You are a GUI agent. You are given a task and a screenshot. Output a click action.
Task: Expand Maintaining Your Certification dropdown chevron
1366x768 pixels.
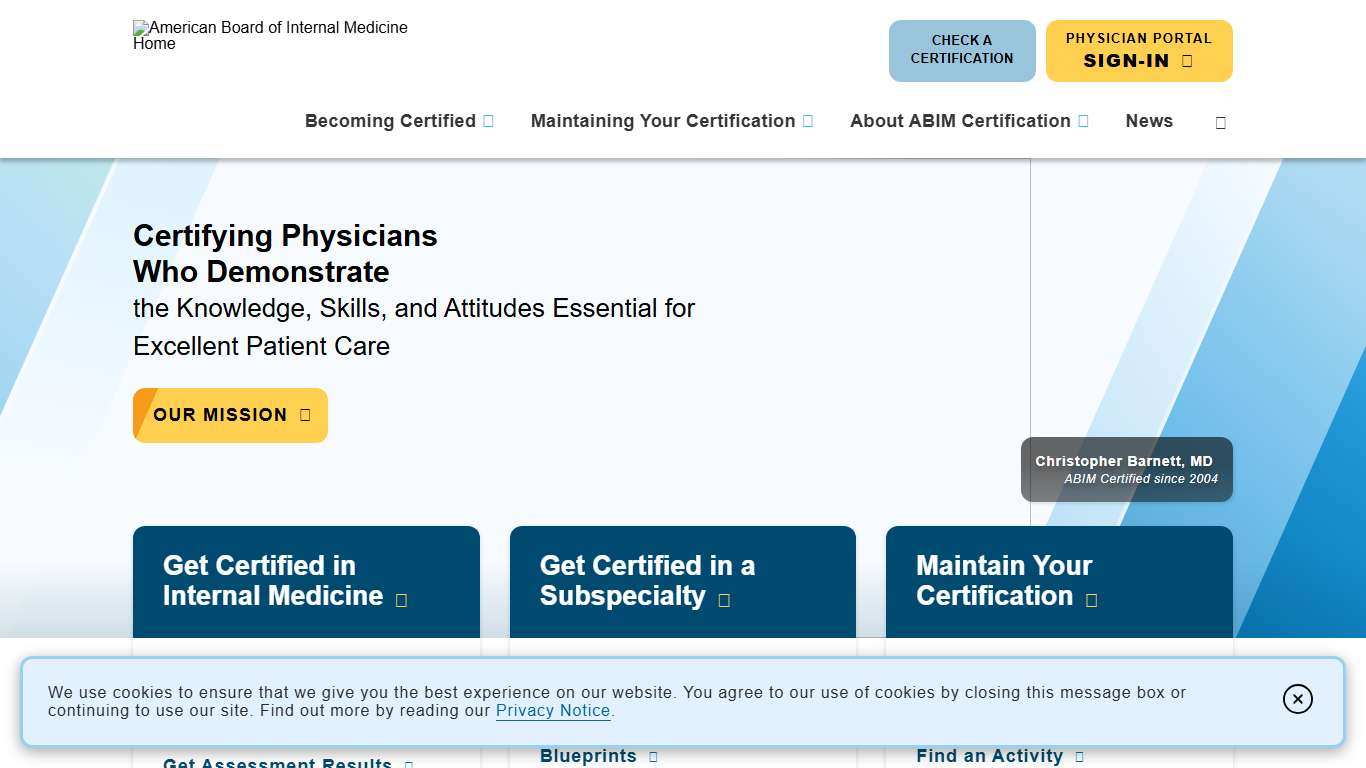pos(808,121)
